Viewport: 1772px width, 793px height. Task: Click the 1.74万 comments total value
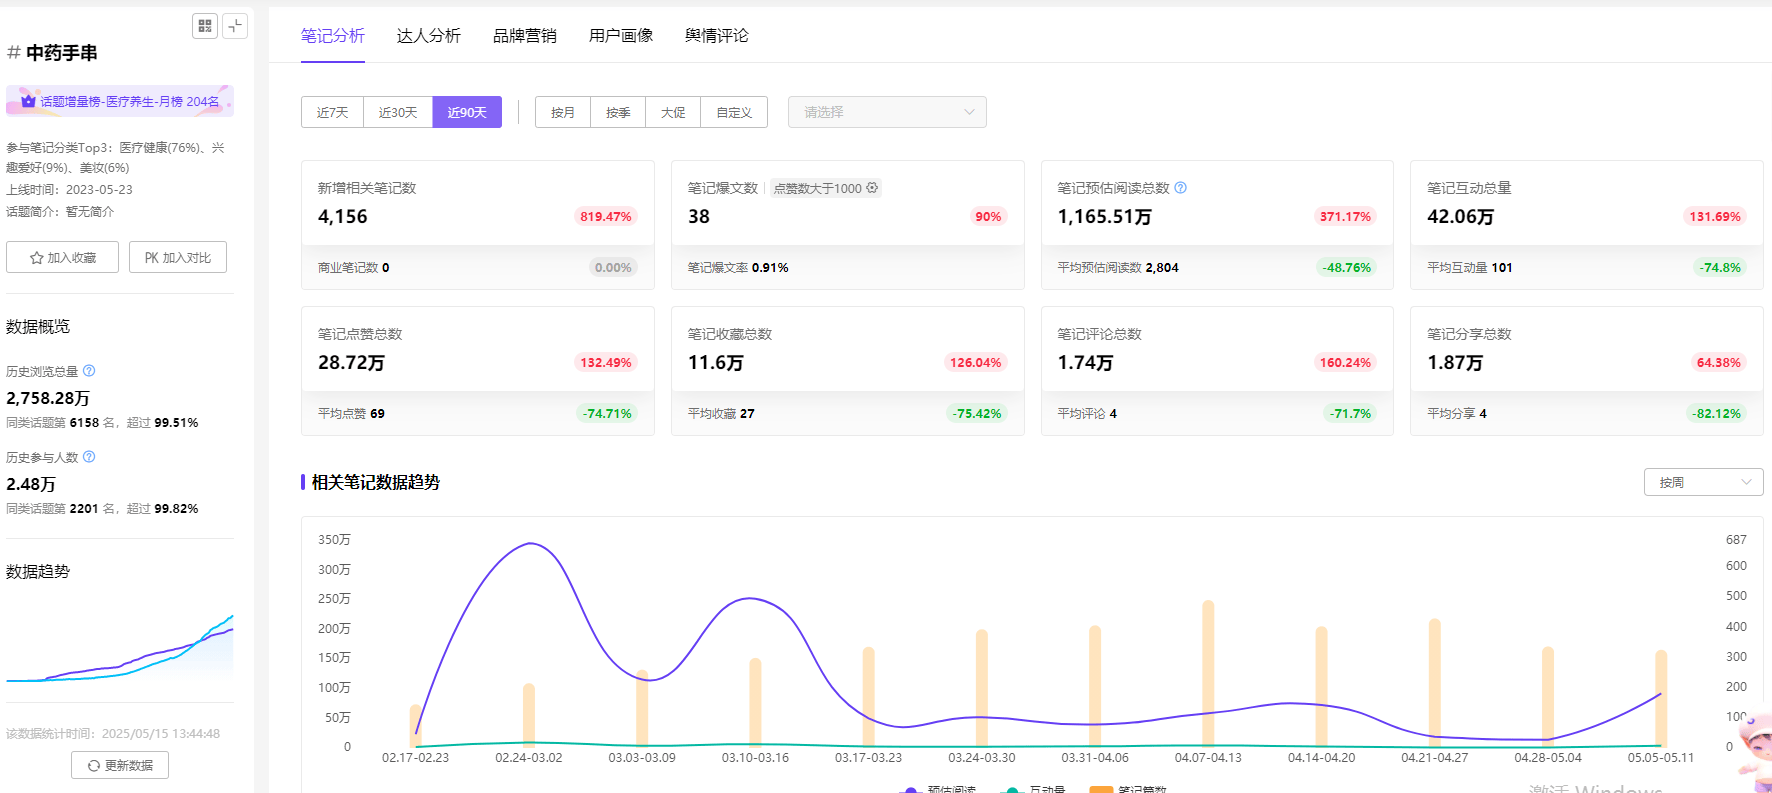[x=1086, y=363]
